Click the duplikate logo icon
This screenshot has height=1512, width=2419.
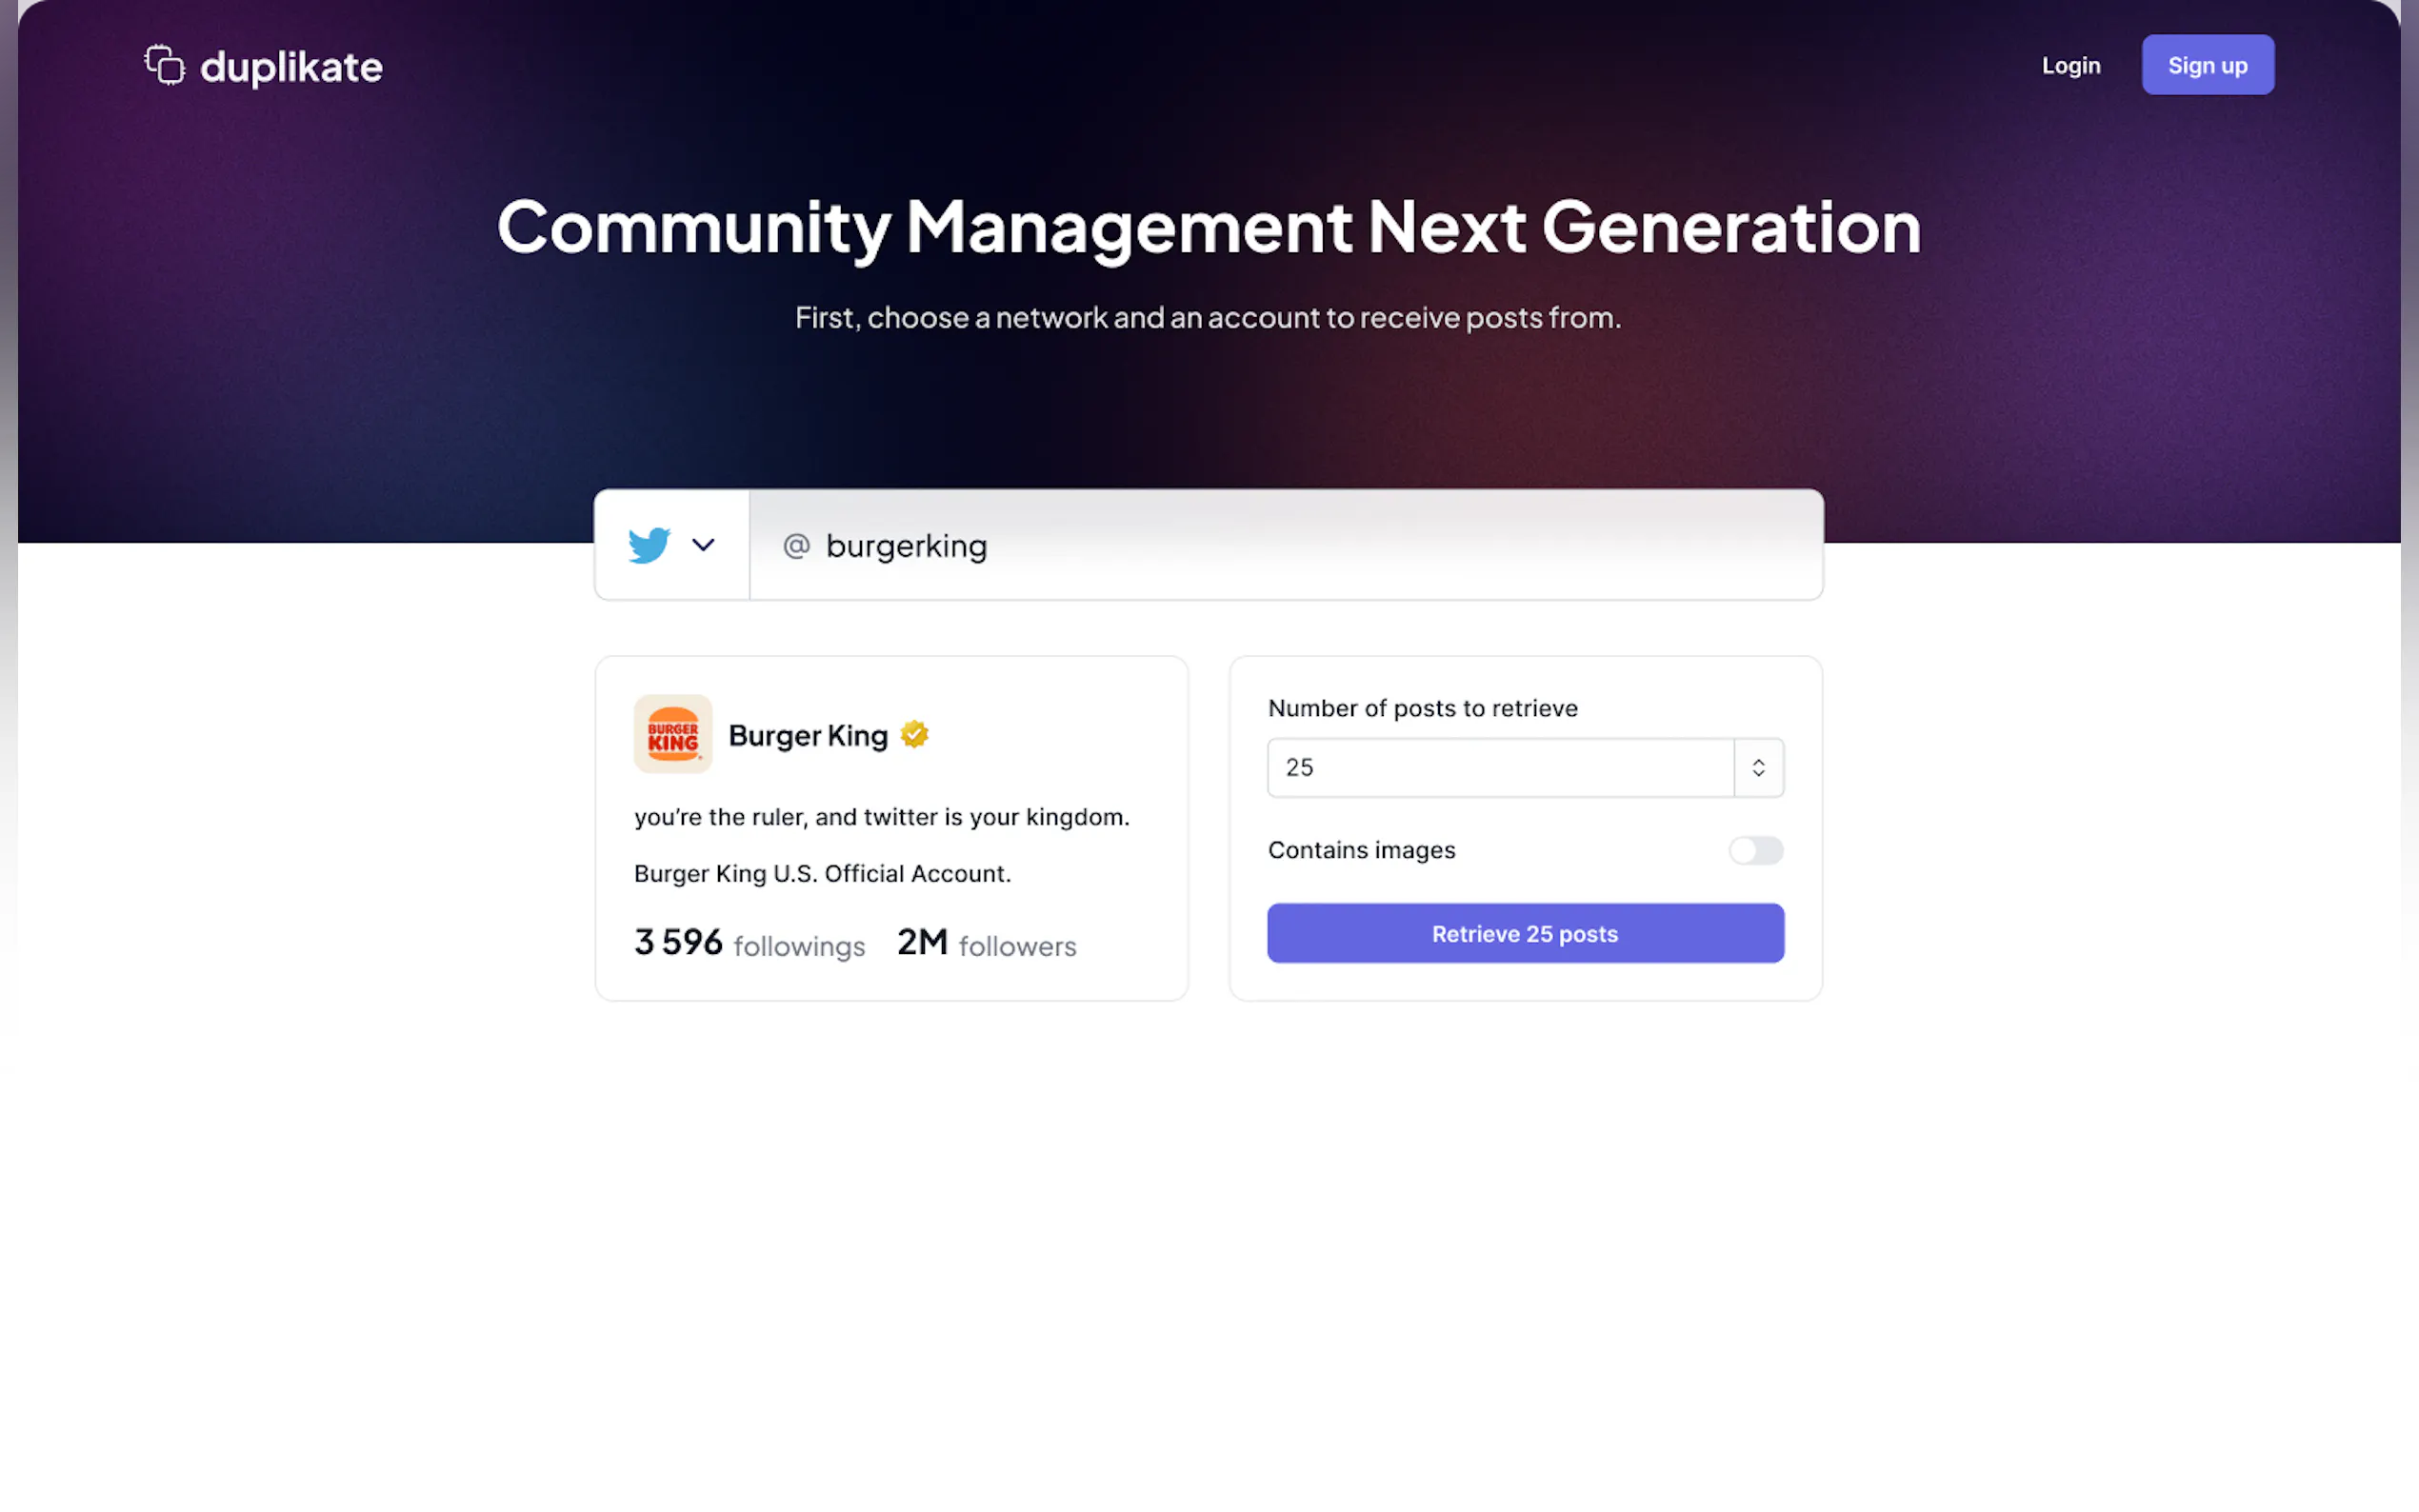pos(165,65)
